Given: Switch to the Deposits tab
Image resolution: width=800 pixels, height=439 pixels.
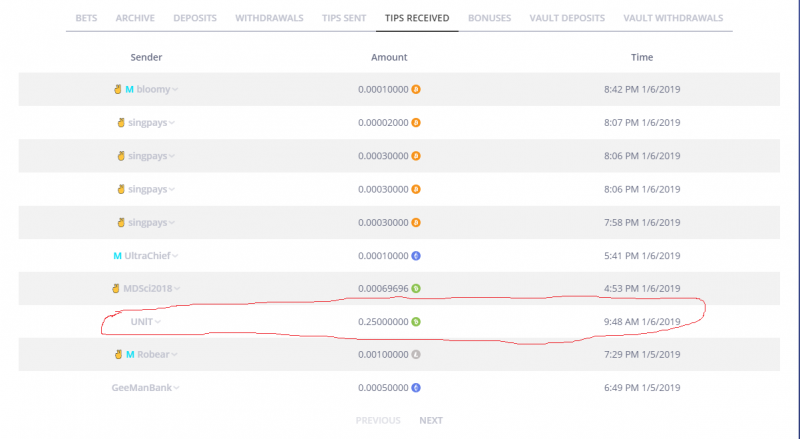Looking at the screenshot, I should (195, 18).
